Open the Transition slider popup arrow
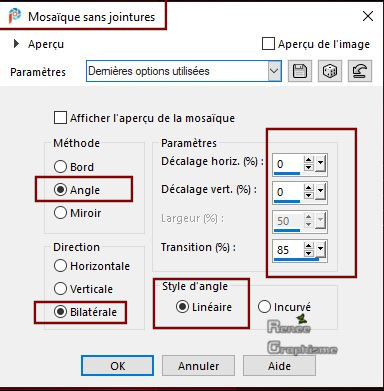The image size is (384, 391). click(x=320, y=249)
